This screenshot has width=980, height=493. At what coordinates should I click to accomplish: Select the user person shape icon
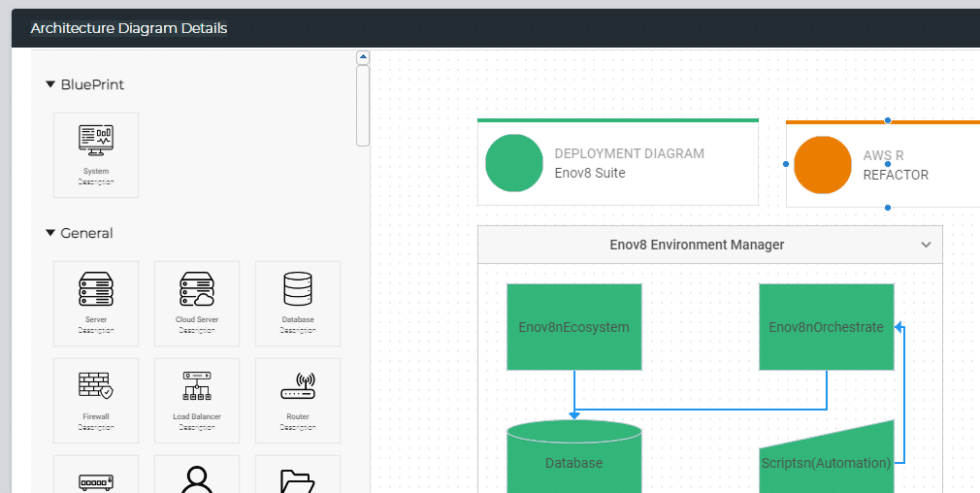tap(196, 478)
